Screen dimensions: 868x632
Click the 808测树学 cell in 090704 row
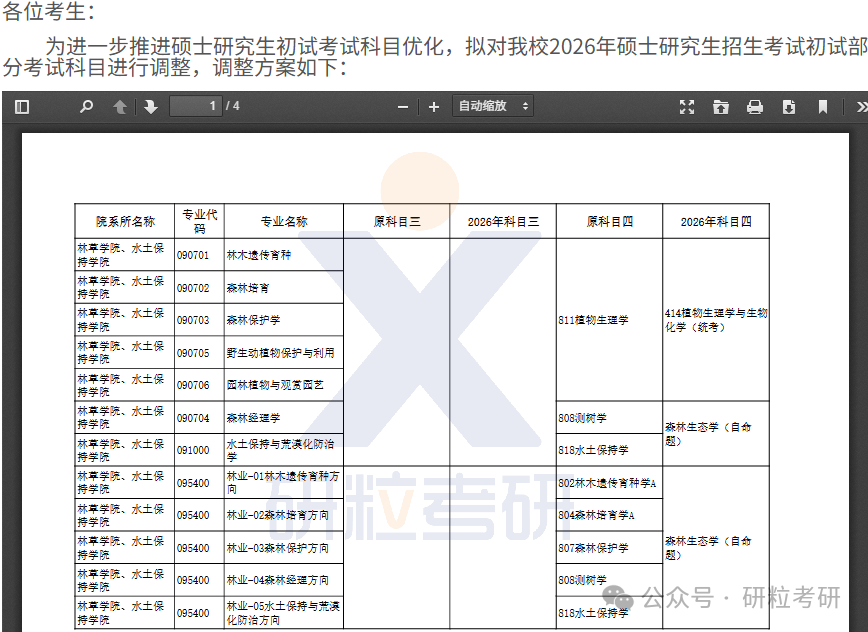tap(609, 418)
